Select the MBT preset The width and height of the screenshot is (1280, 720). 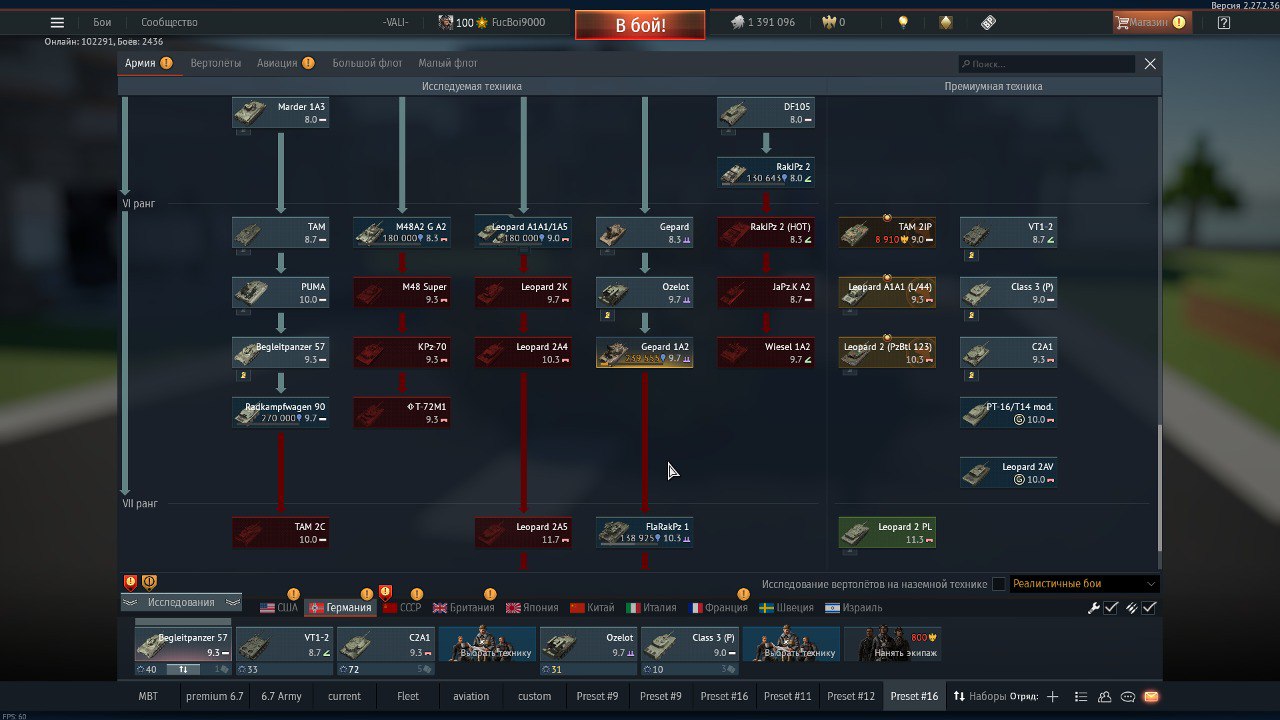coord(148,696)
